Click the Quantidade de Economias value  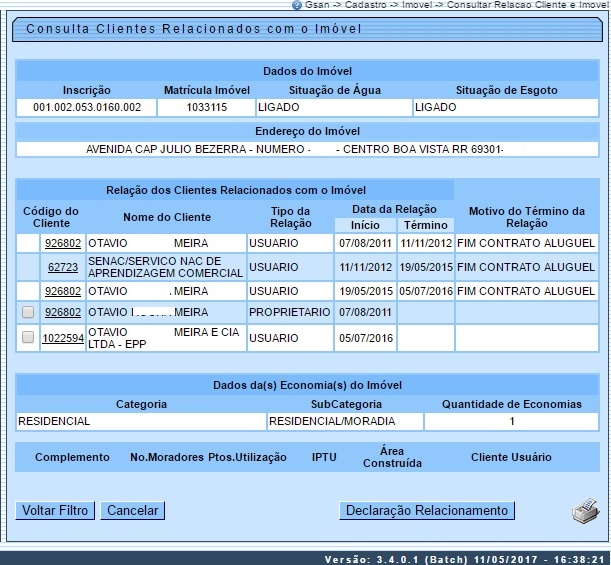(512, 421)
